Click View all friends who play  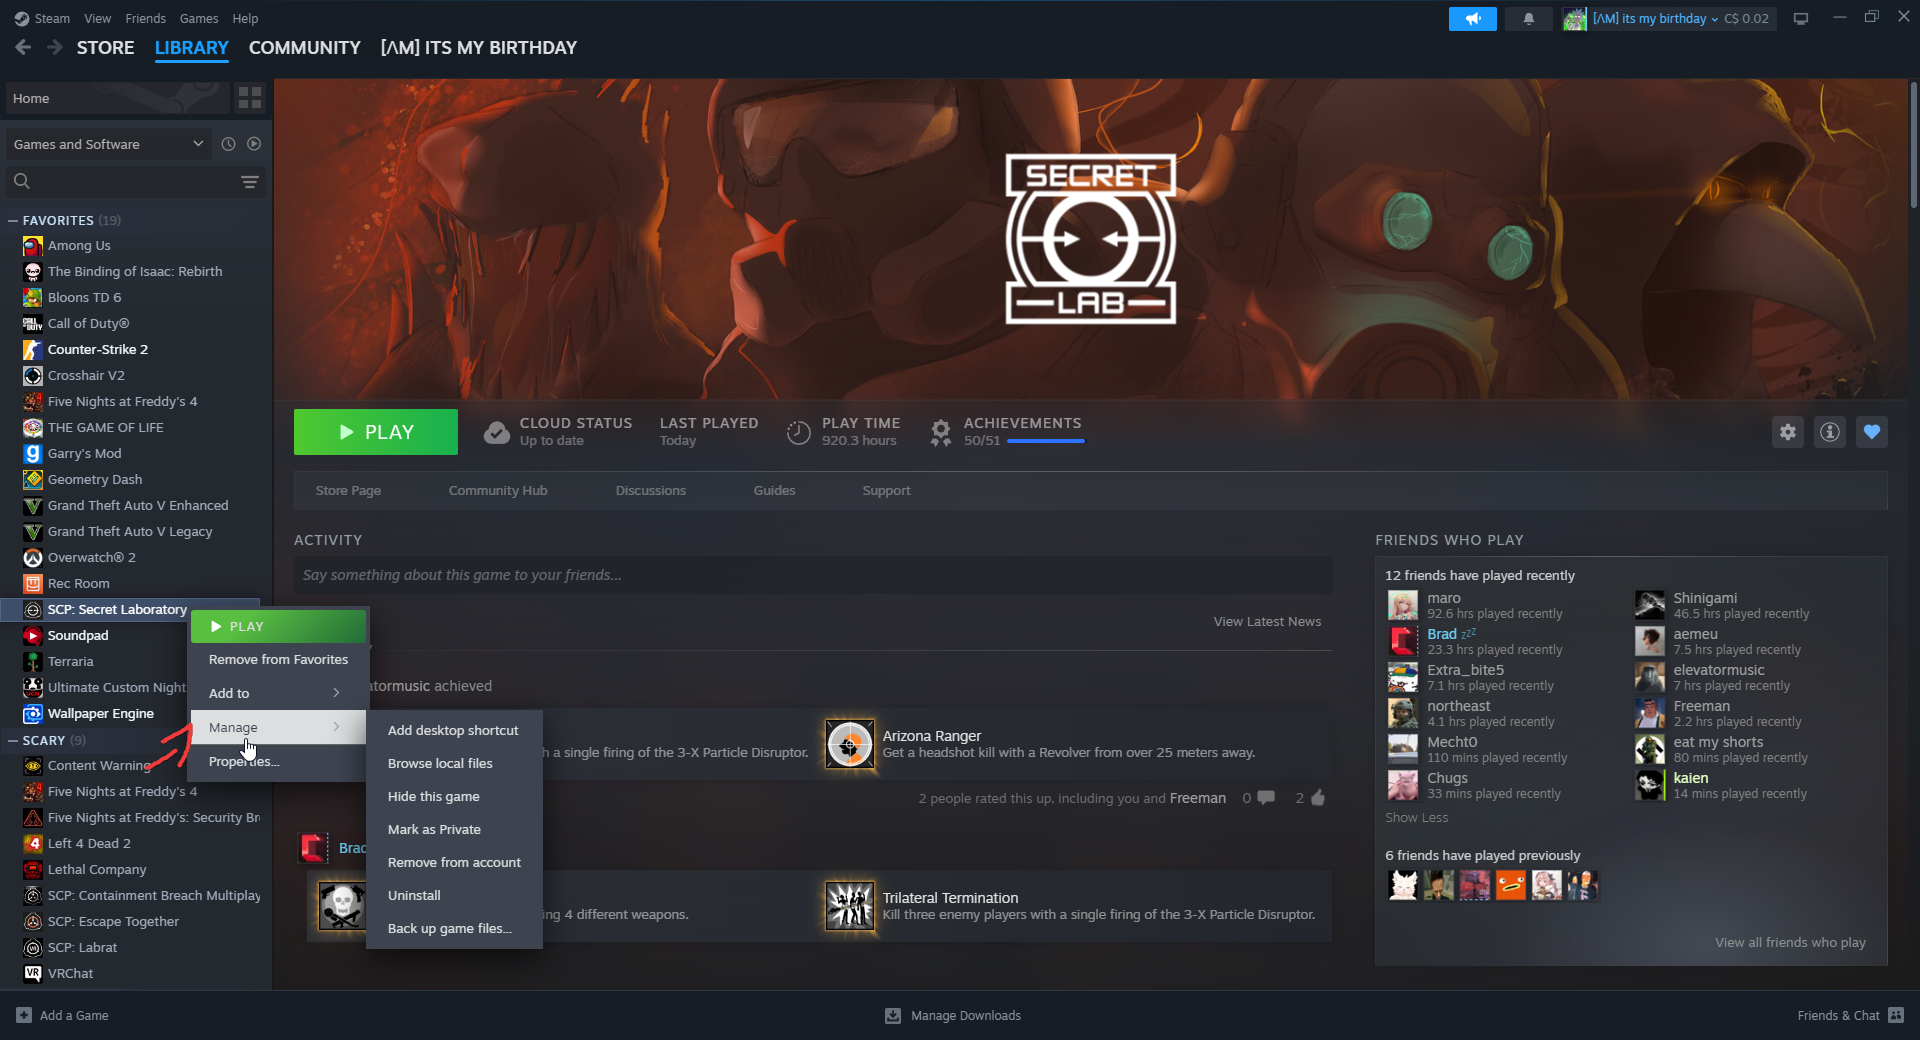tap(1790, 942)
